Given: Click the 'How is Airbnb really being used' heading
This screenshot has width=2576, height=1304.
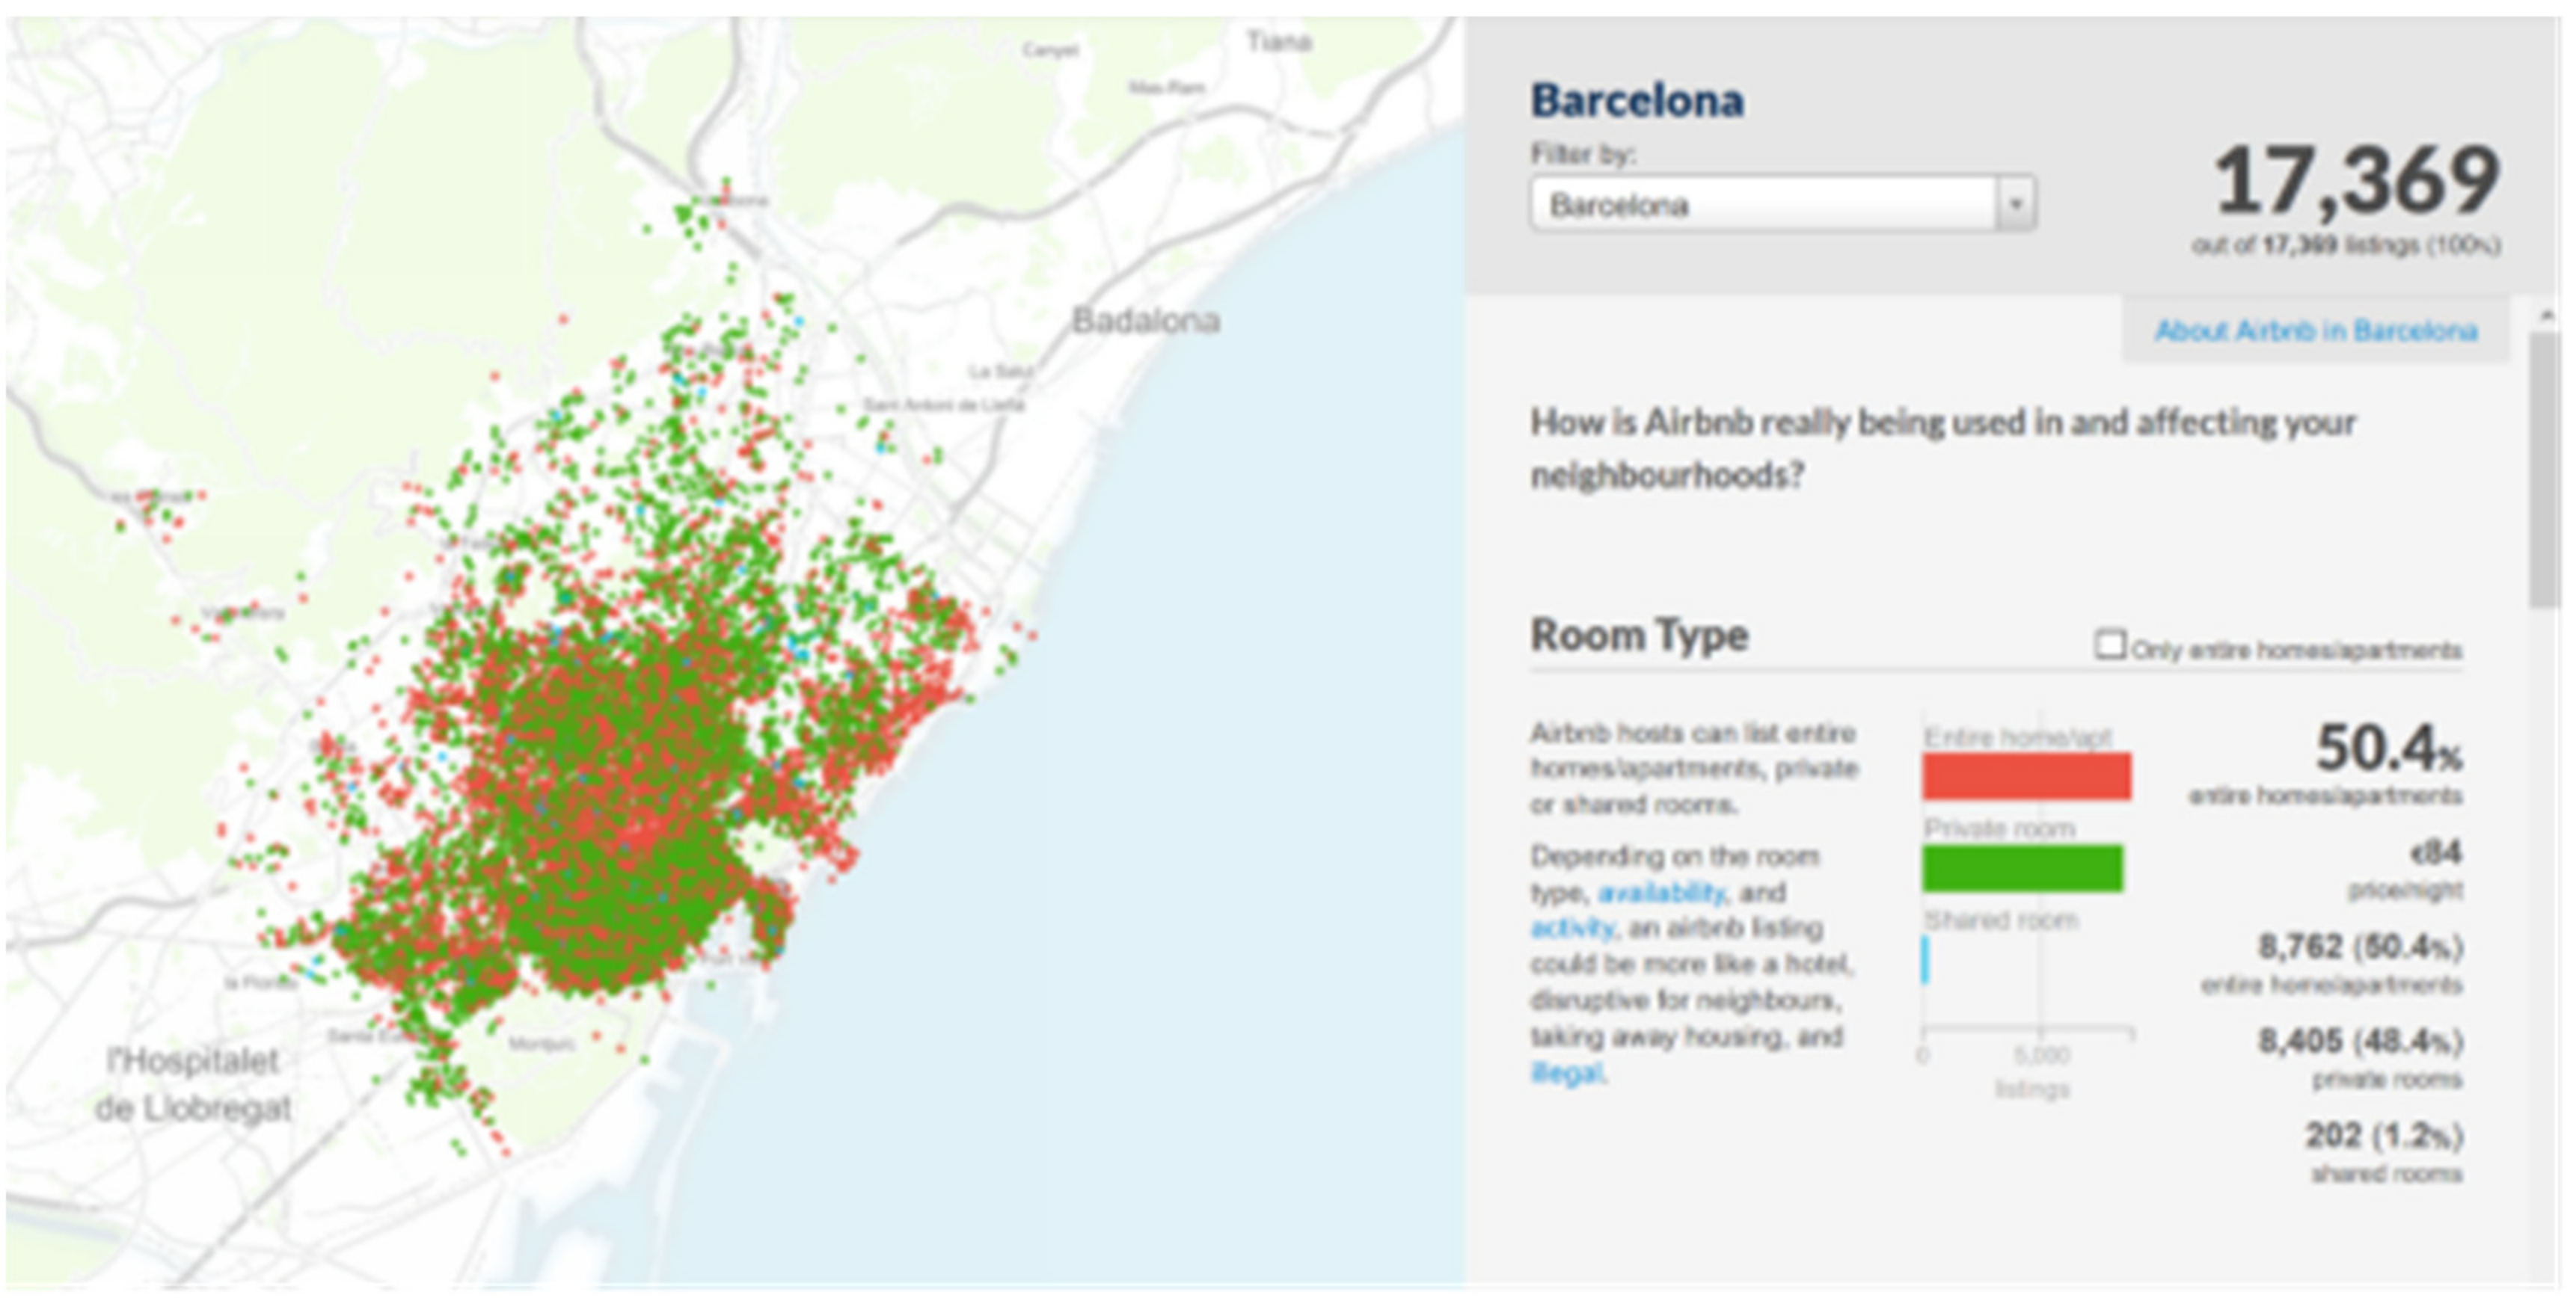Looking at the screenshot, I should pyautogui.click(x=1943, y=448).
